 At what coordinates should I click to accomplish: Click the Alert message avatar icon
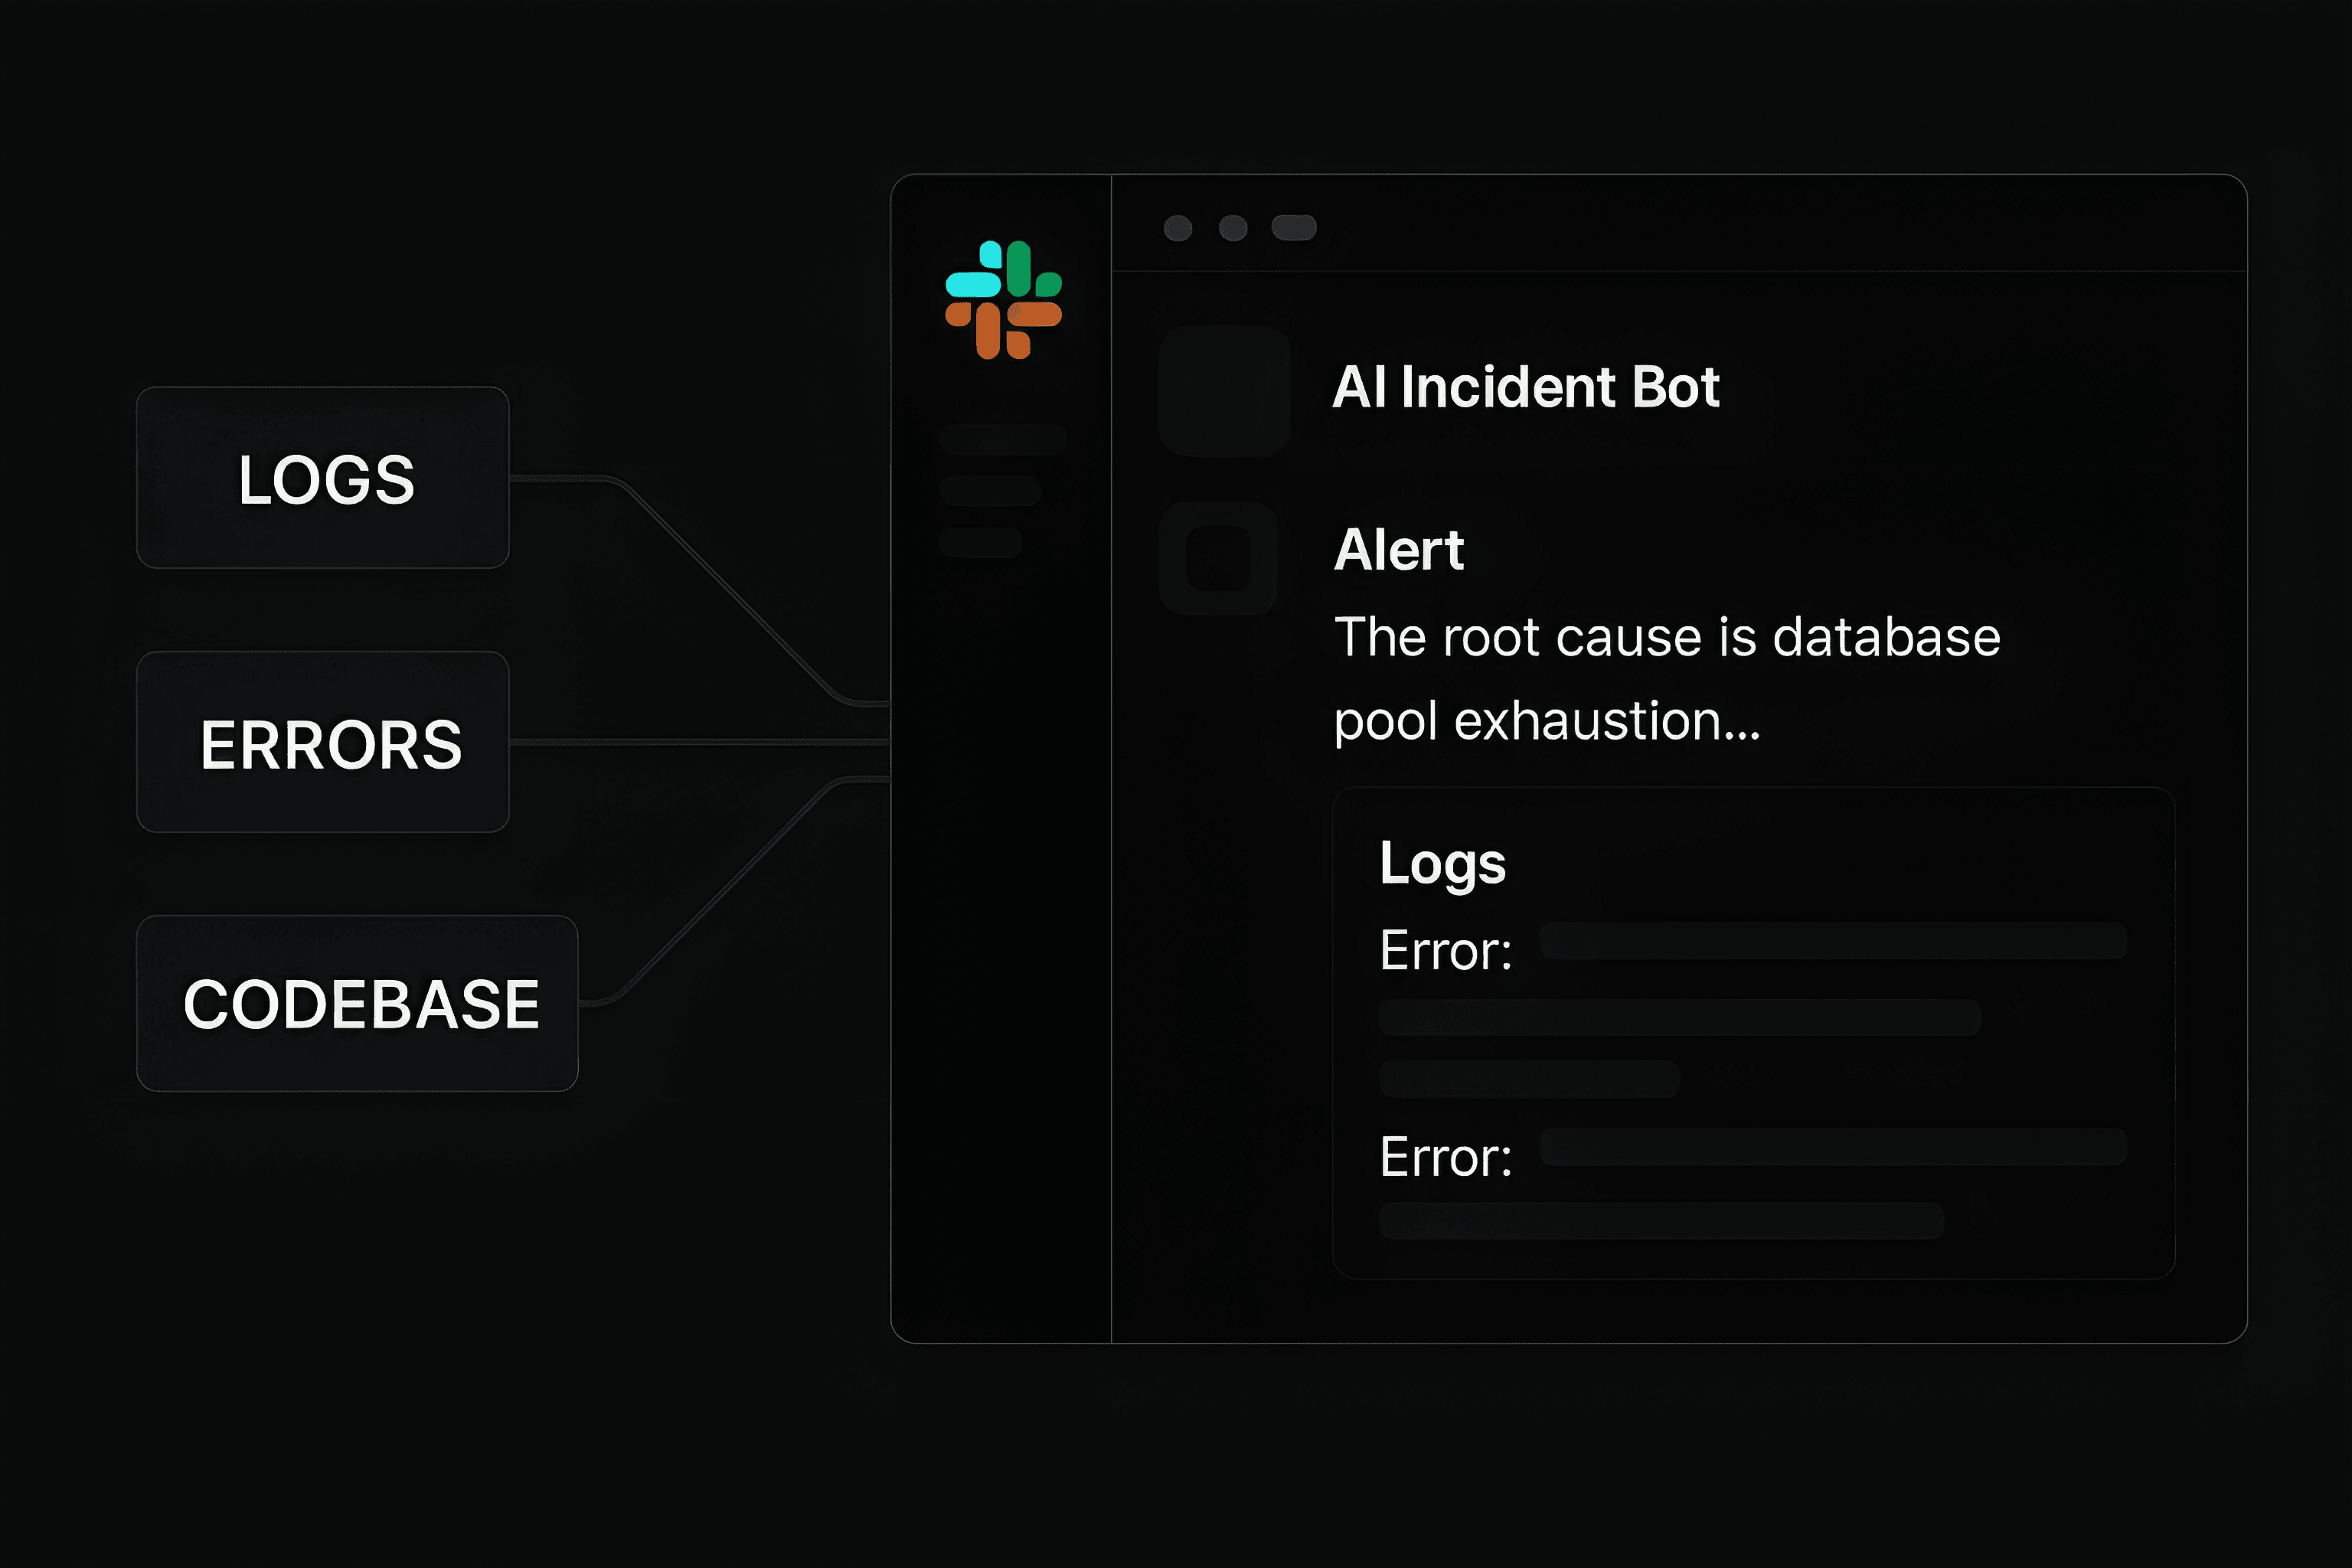click(x=1218, y=558)
